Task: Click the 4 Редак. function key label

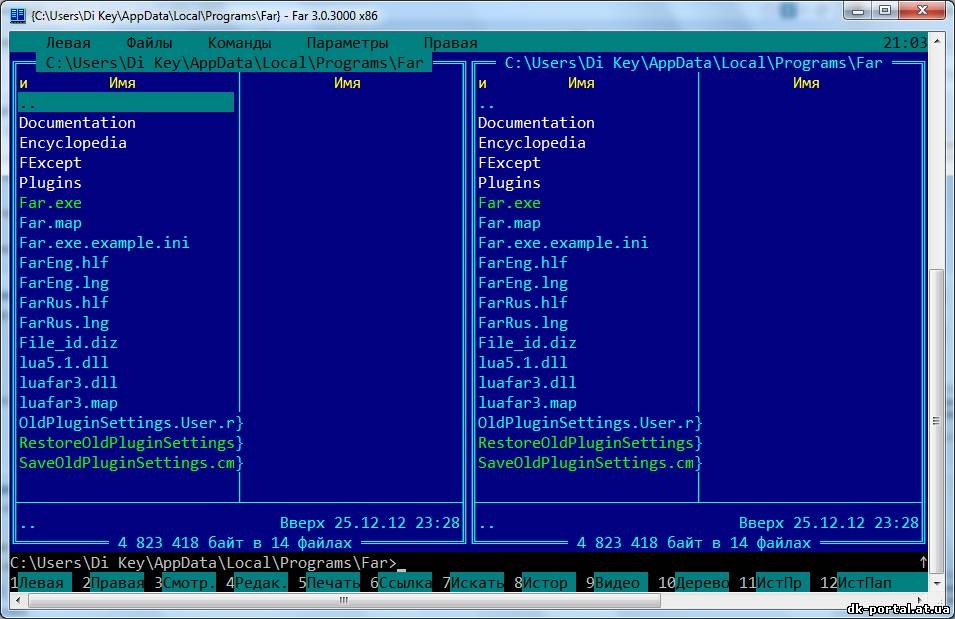Action: [256, 583]
